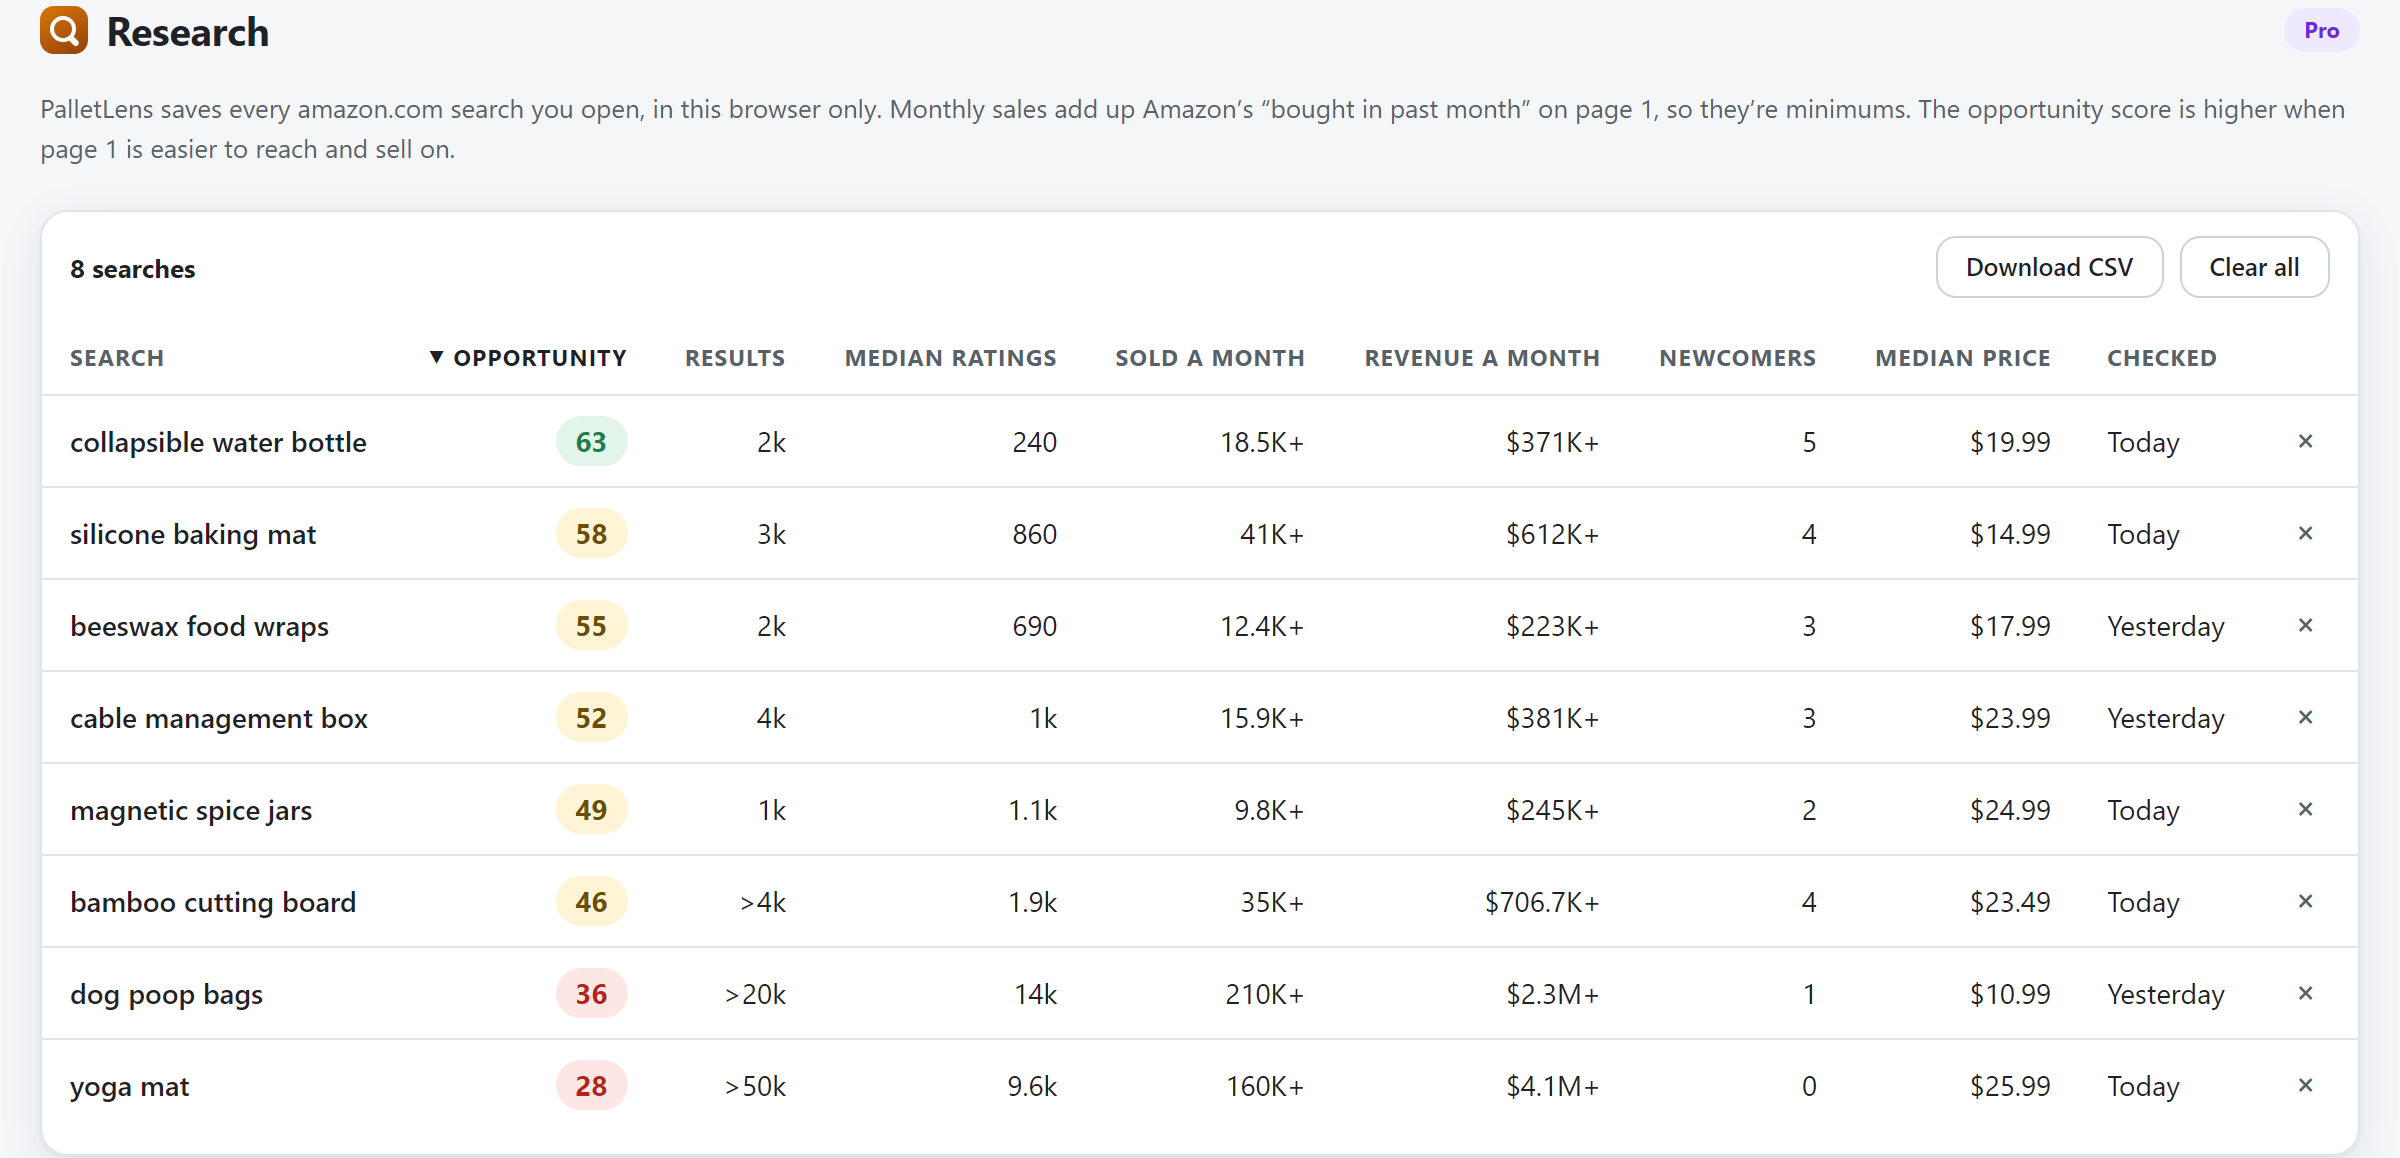Click the green 63 opportunity score
This screenshot has height=1158, width=2400.
tap(591, 441)
